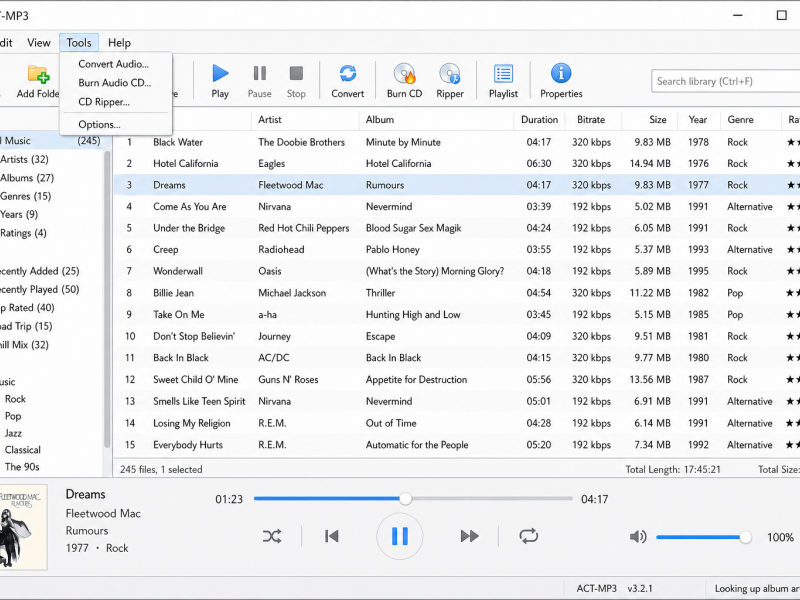This screenshot has height=600, width=800.
Task: Click the Play toolbar icon
Action: [220, 73]
